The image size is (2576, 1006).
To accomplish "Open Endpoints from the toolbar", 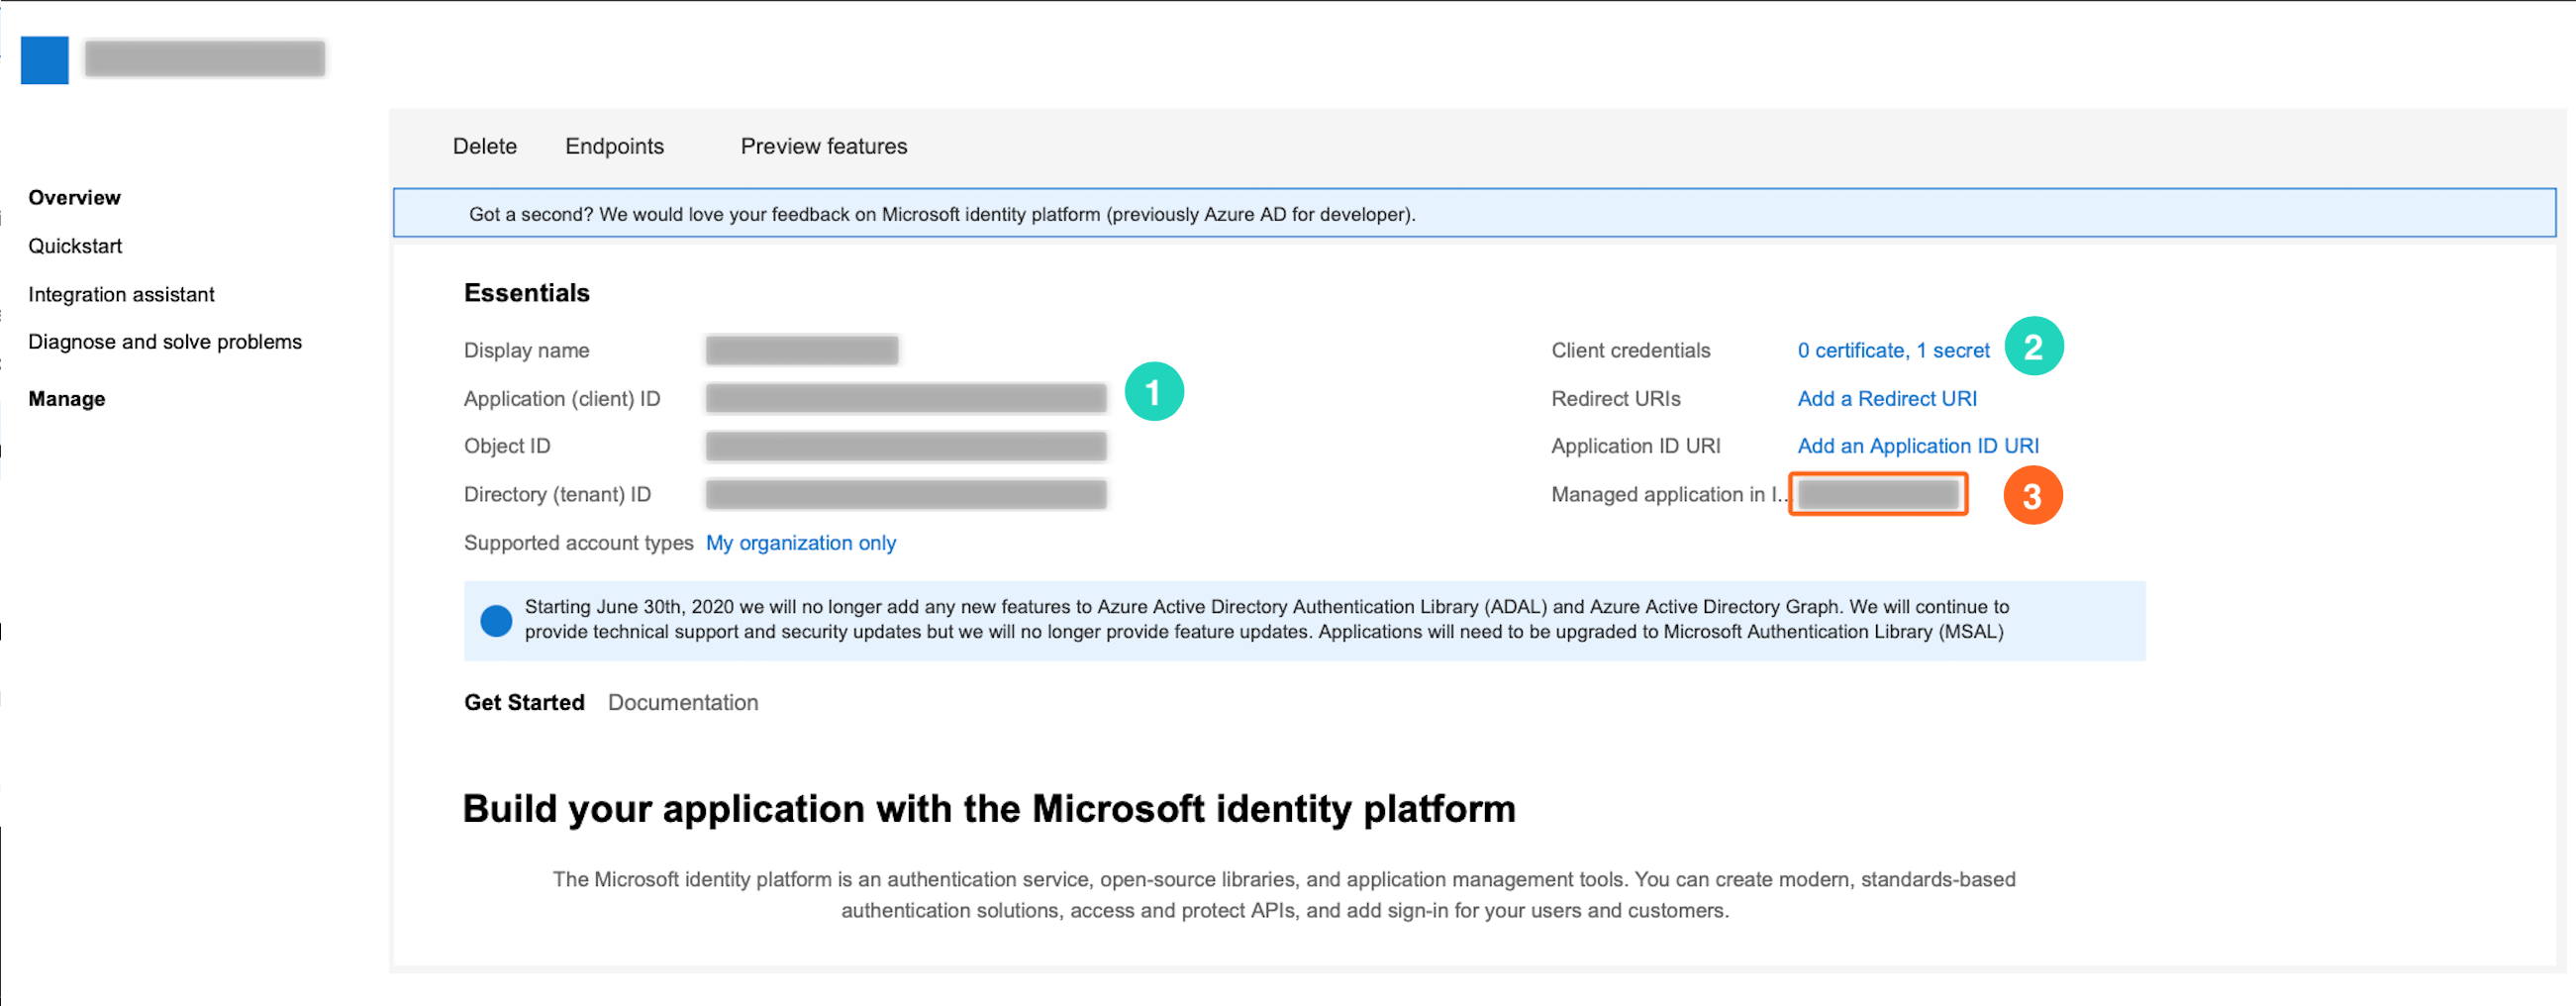I will click(x=614, y=146).
